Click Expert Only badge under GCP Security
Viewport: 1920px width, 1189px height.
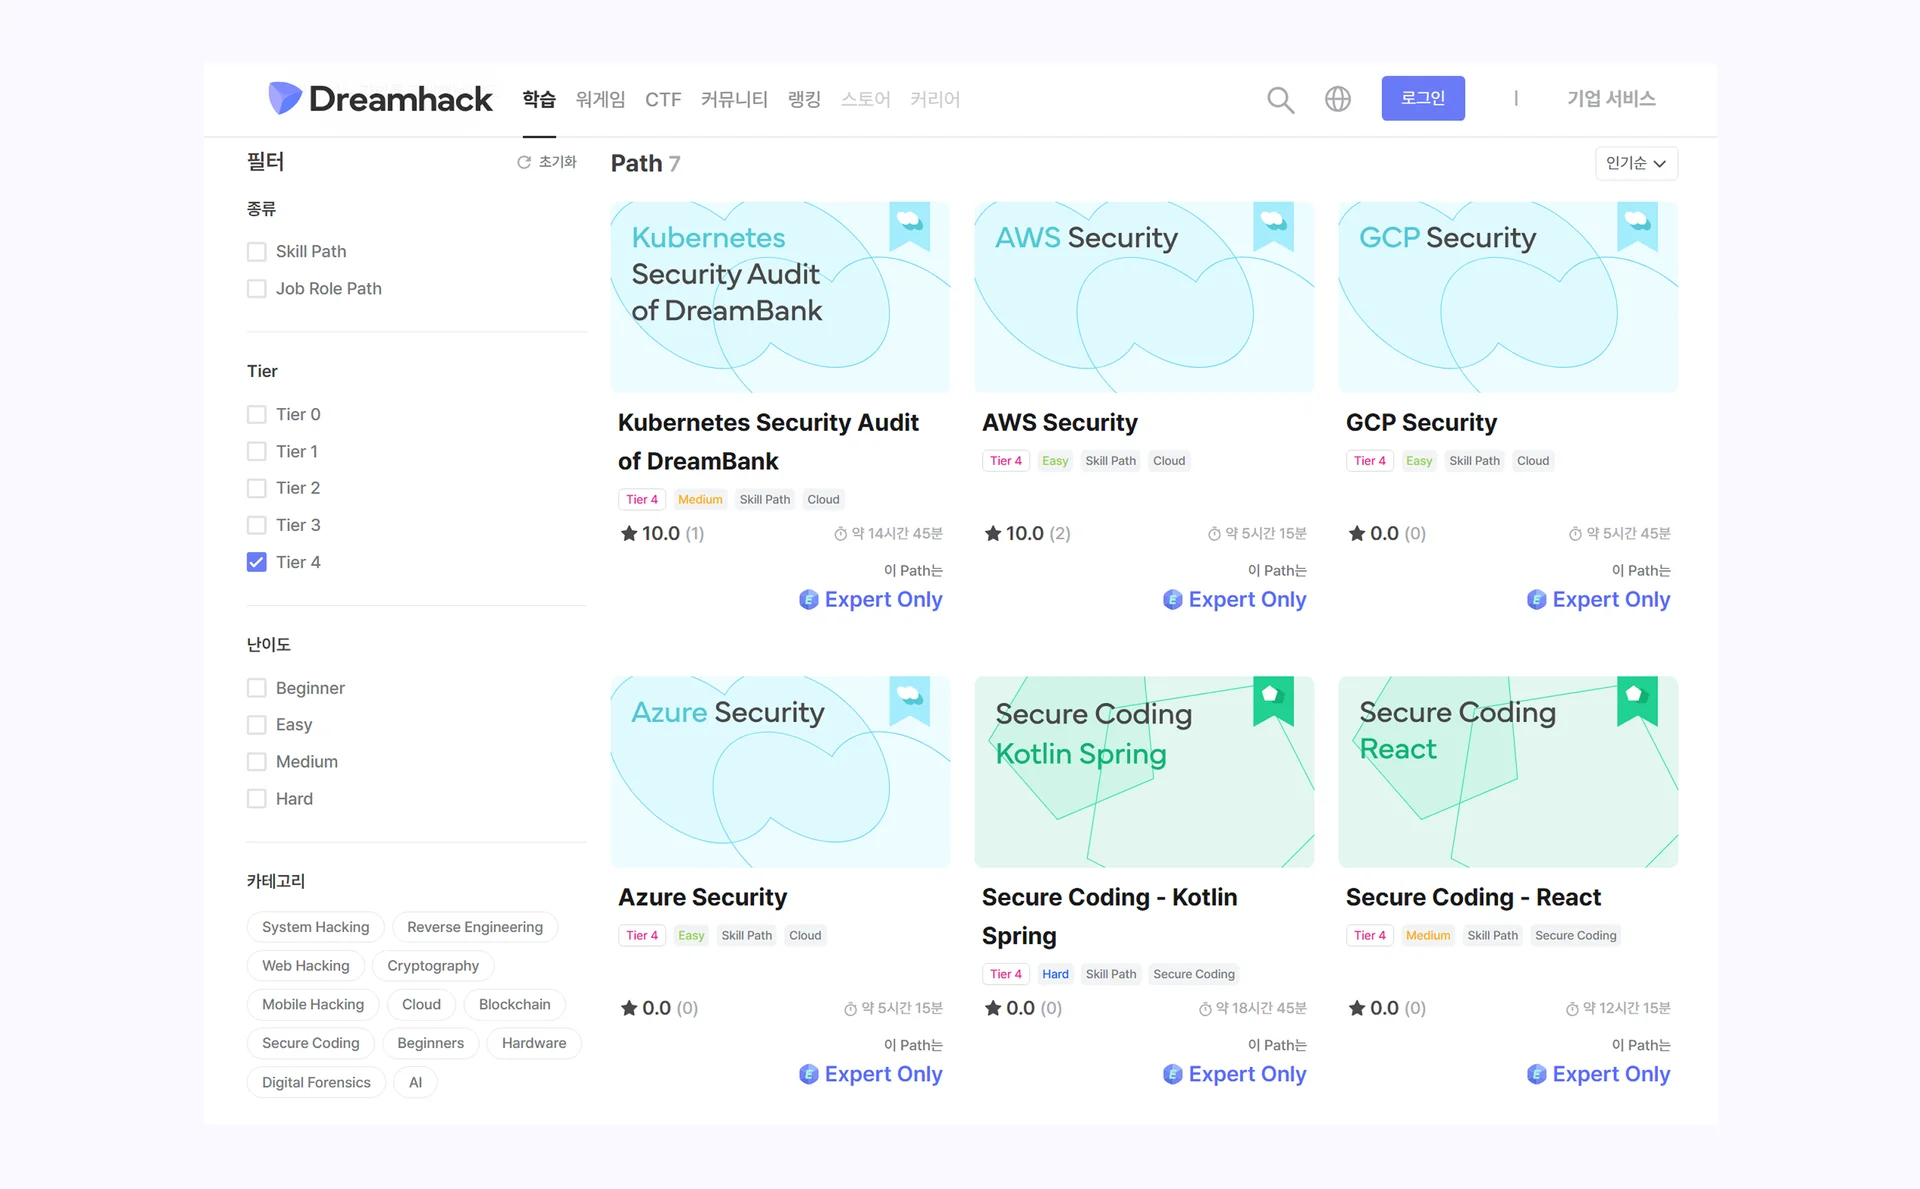[x=1598, y=599]
